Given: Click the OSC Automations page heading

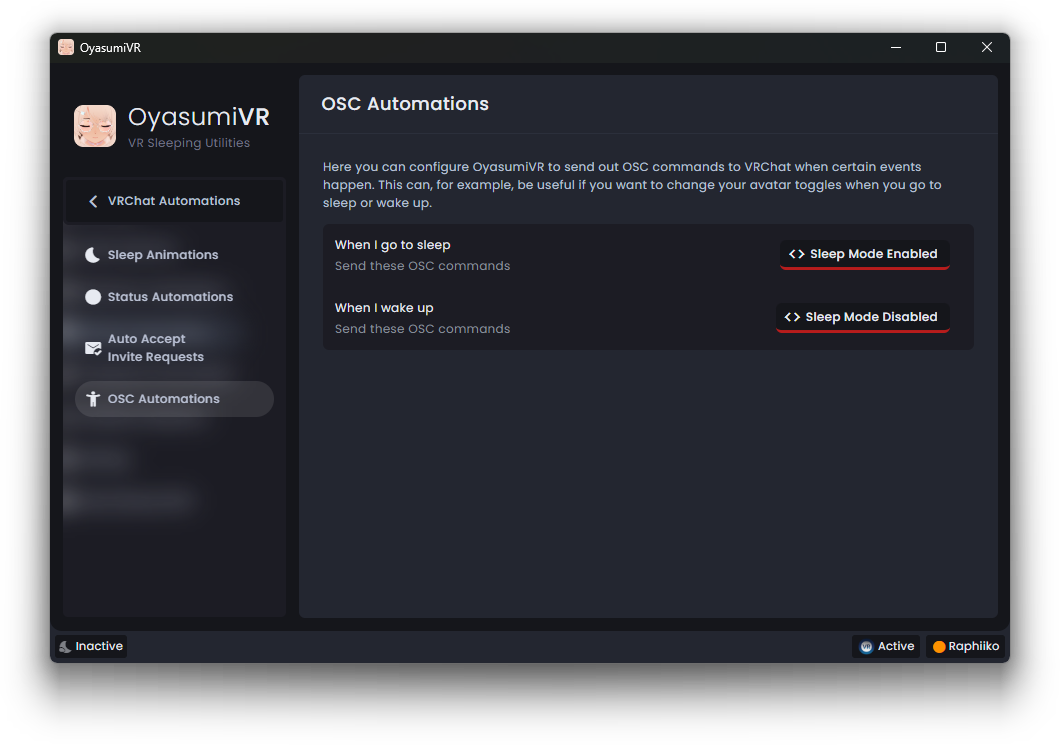Looking at the screenshot, I should click(x=405, y=103).
